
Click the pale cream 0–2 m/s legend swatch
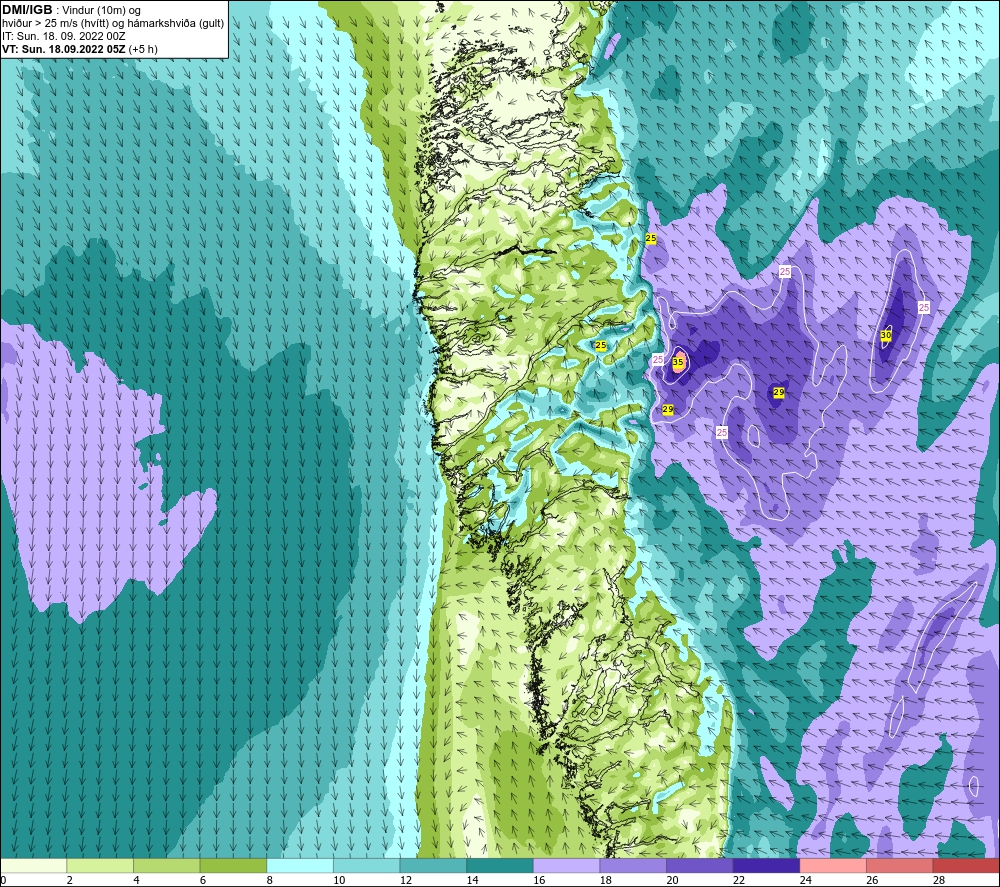33,865
